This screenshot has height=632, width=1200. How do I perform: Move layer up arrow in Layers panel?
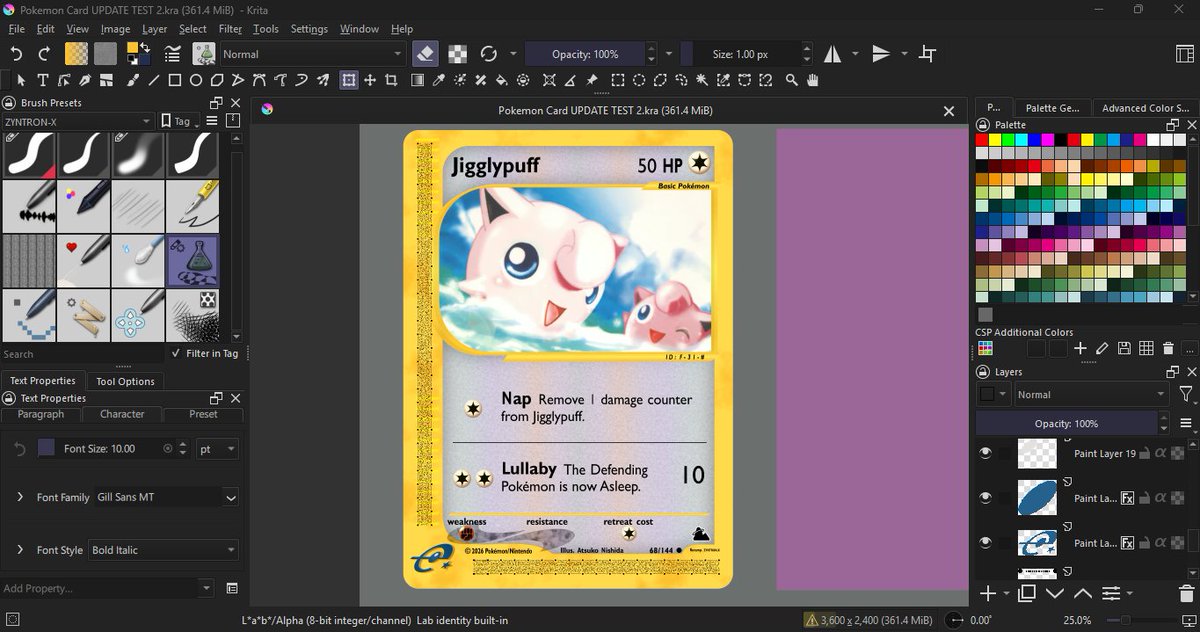pyautogui.click(x=1083, y=593)
